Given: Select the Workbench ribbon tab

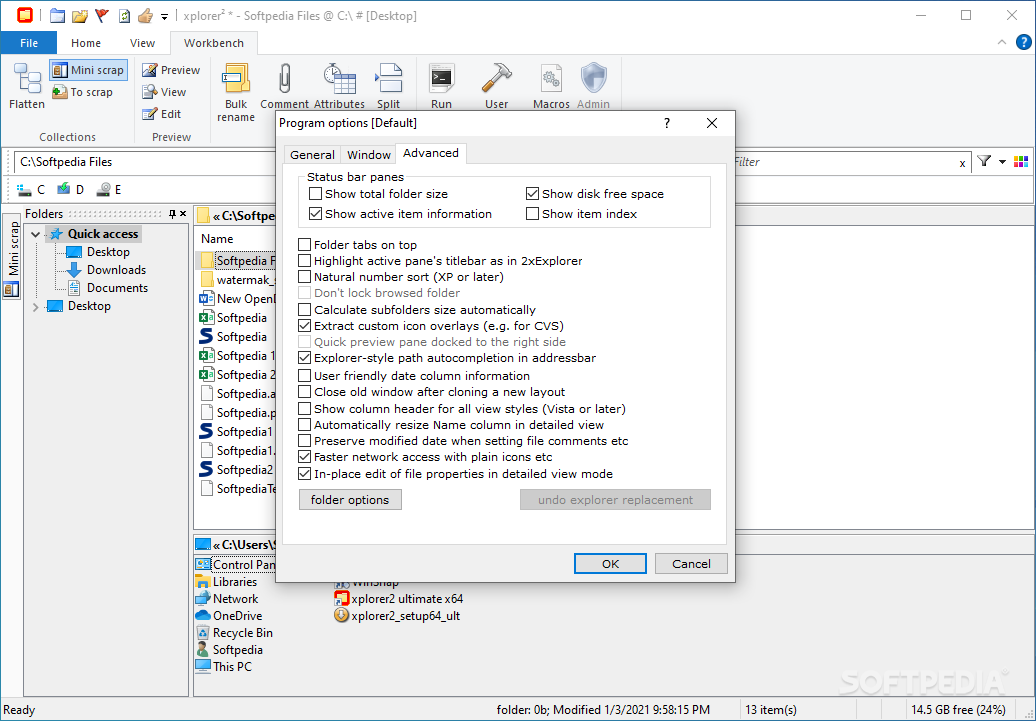Looking at the screenshot, I should pyautogui.click(x=213, y=43).
